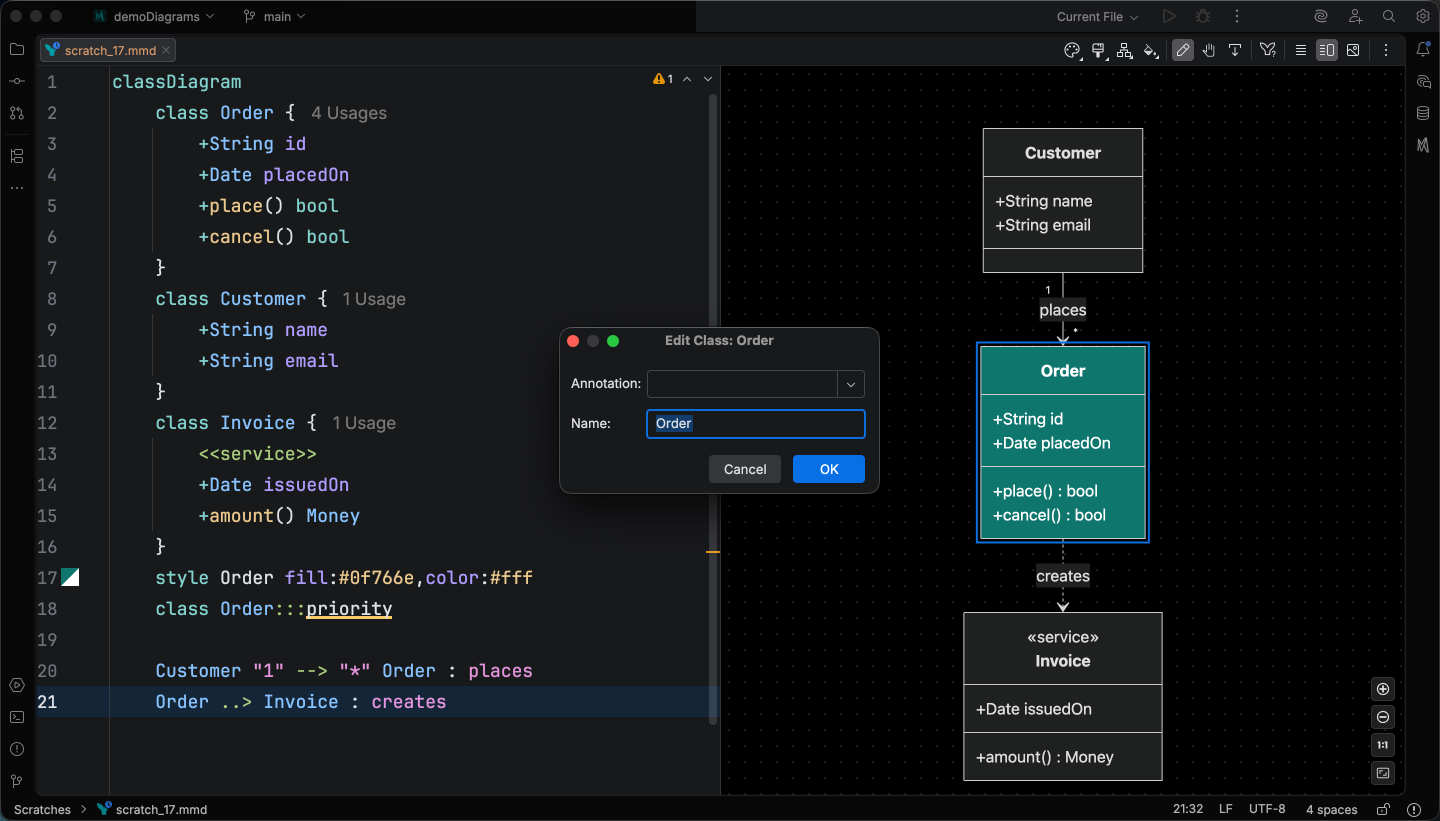This screenshot has height=821, width=1440.
Task: Open the Git tool window
Action: pyautogui.click(x=17, y=781)
